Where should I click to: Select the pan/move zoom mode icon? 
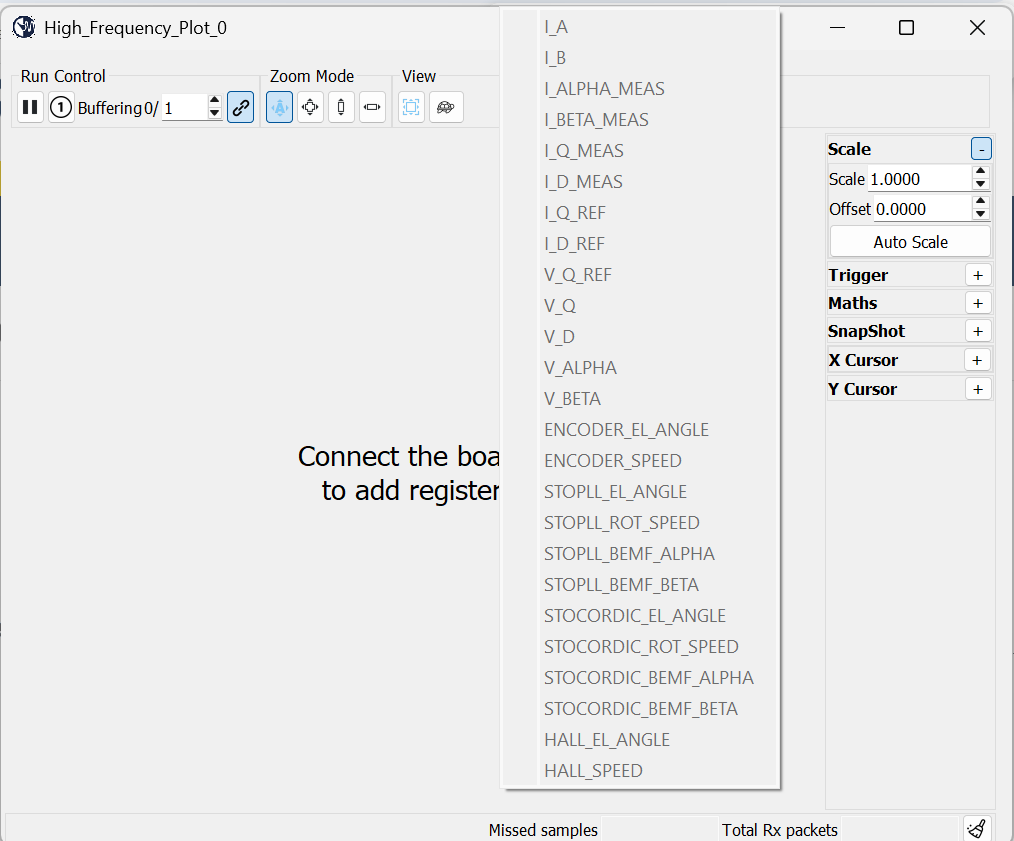click(310, 107)
